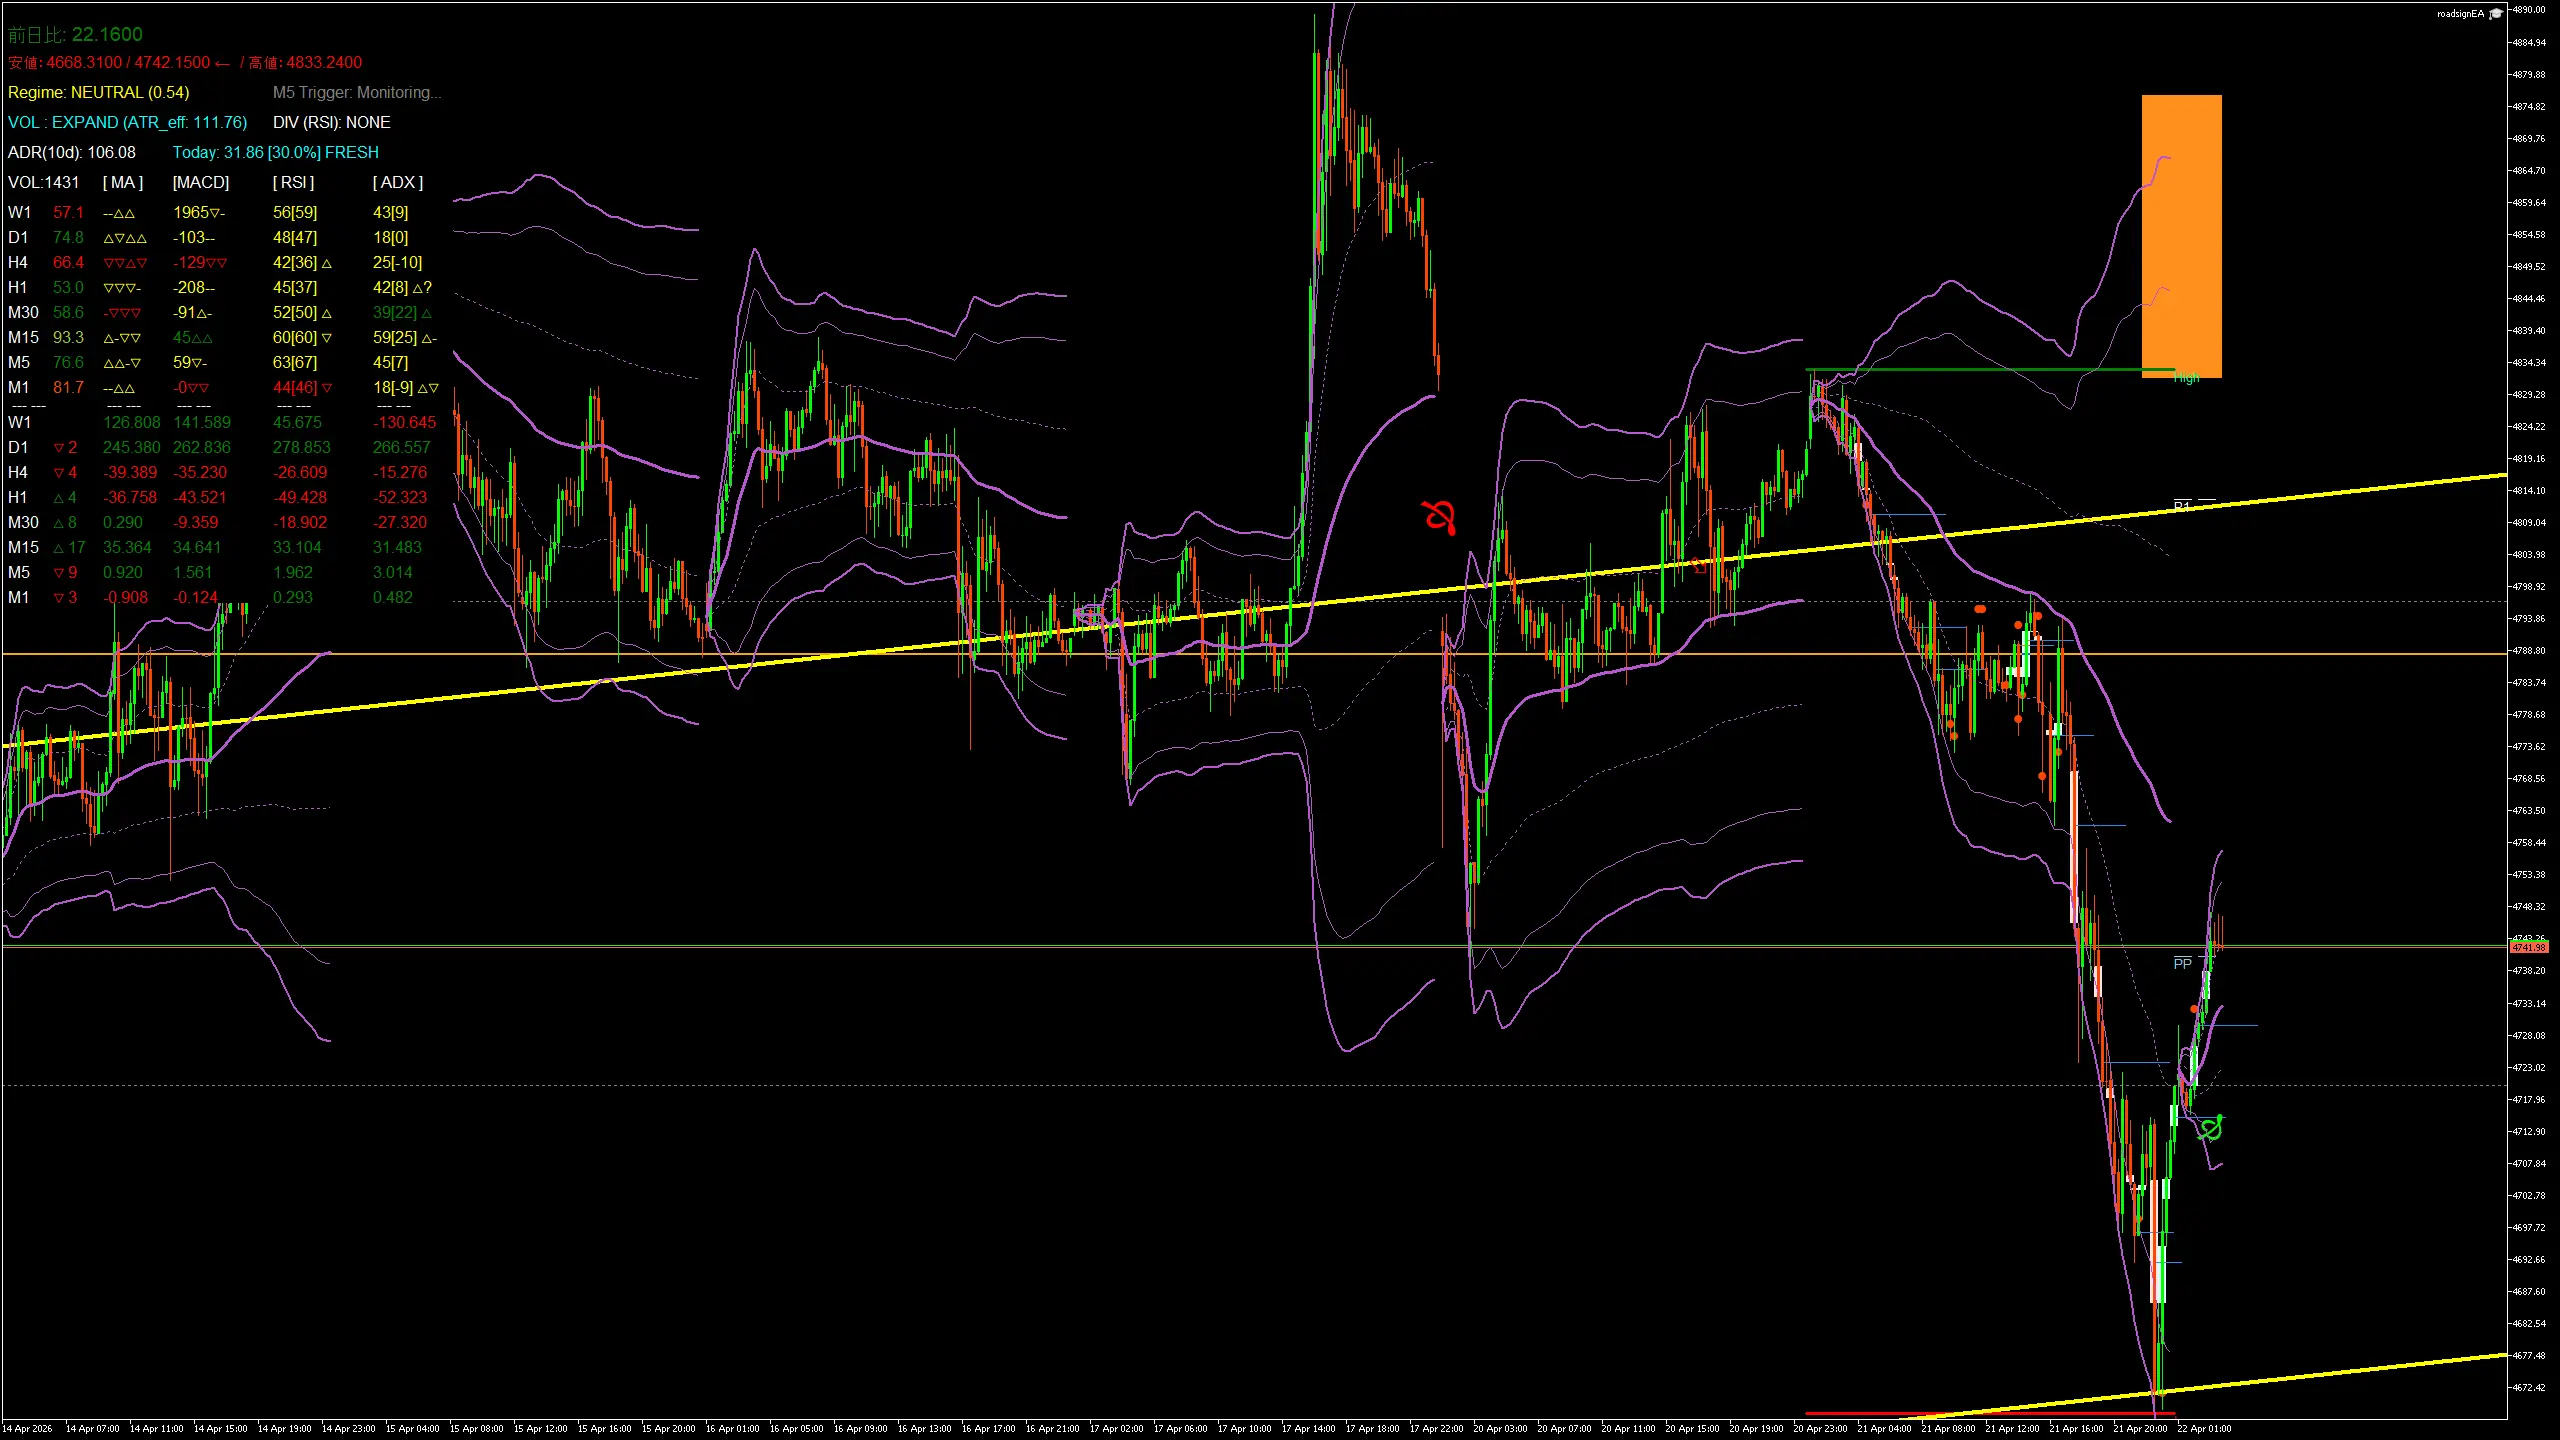Screen dimensions: 2560x1440
Task: Click the PP pivot point label on the chart
Action: point(2182,963)
